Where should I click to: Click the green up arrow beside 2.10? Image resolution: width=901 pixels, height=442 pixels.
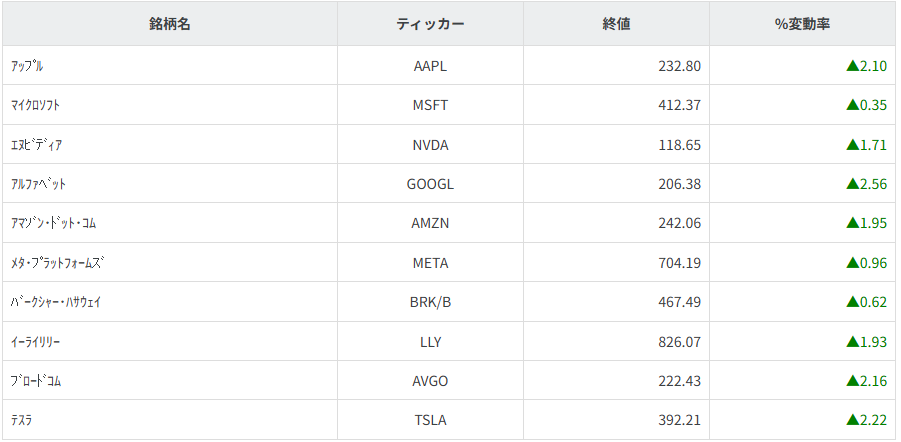pos(852,66)
